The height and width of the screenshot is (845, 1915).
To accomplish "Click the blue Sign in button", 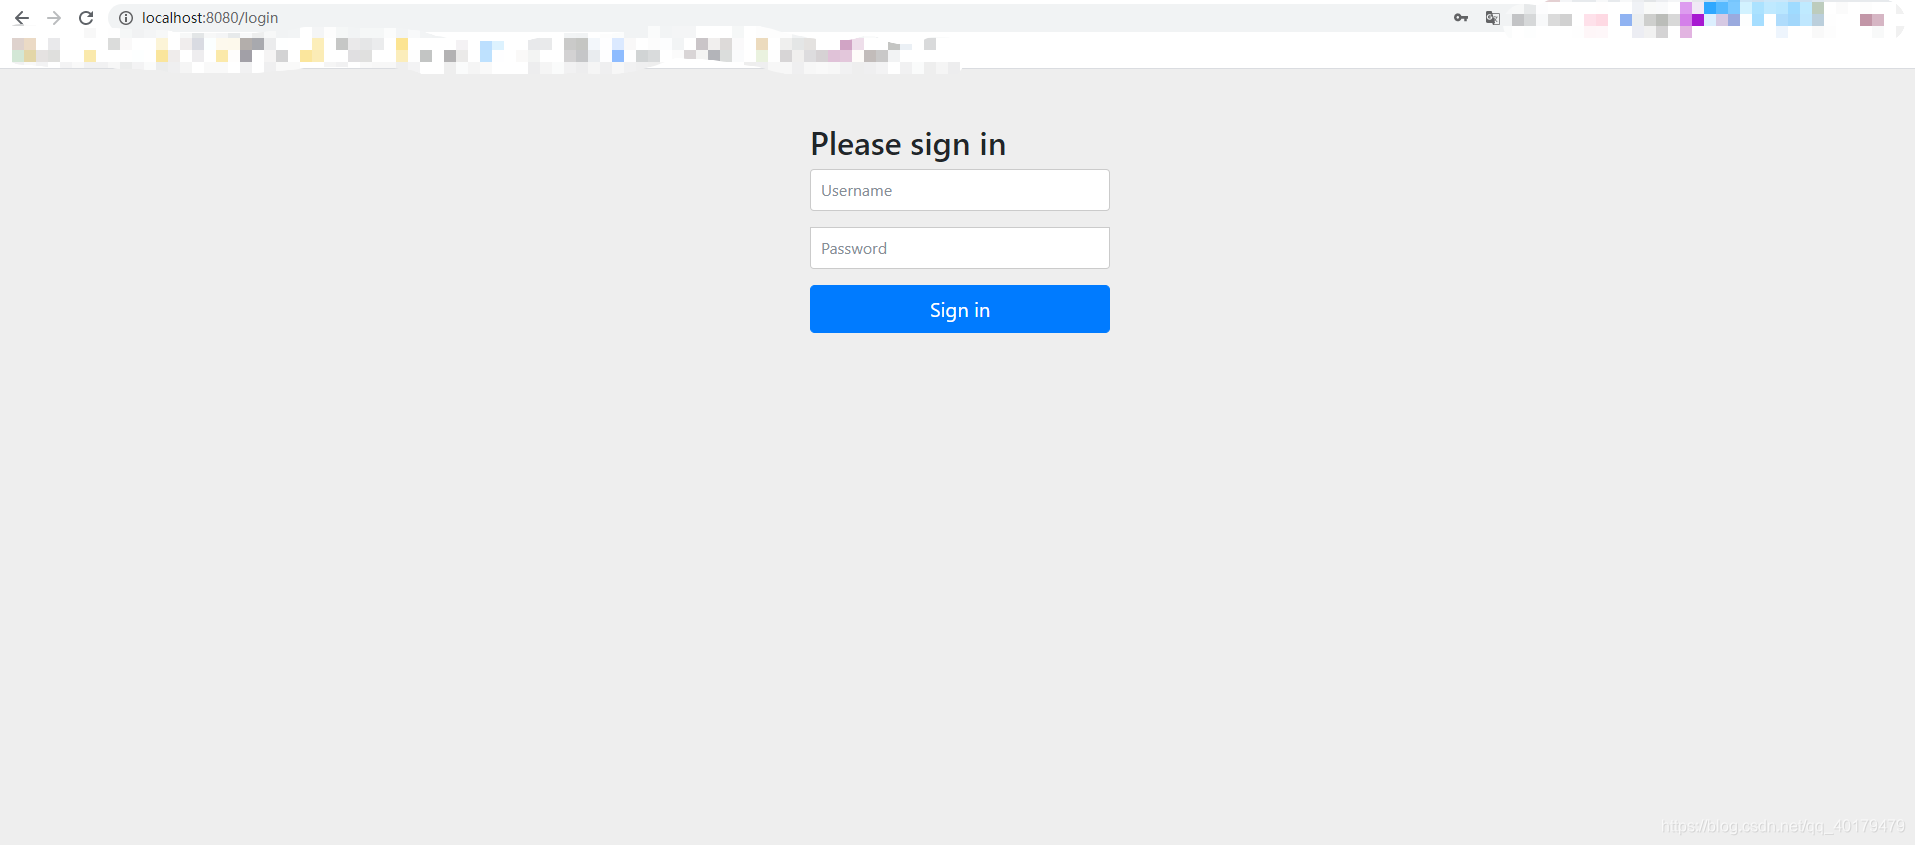I will 960,309.
